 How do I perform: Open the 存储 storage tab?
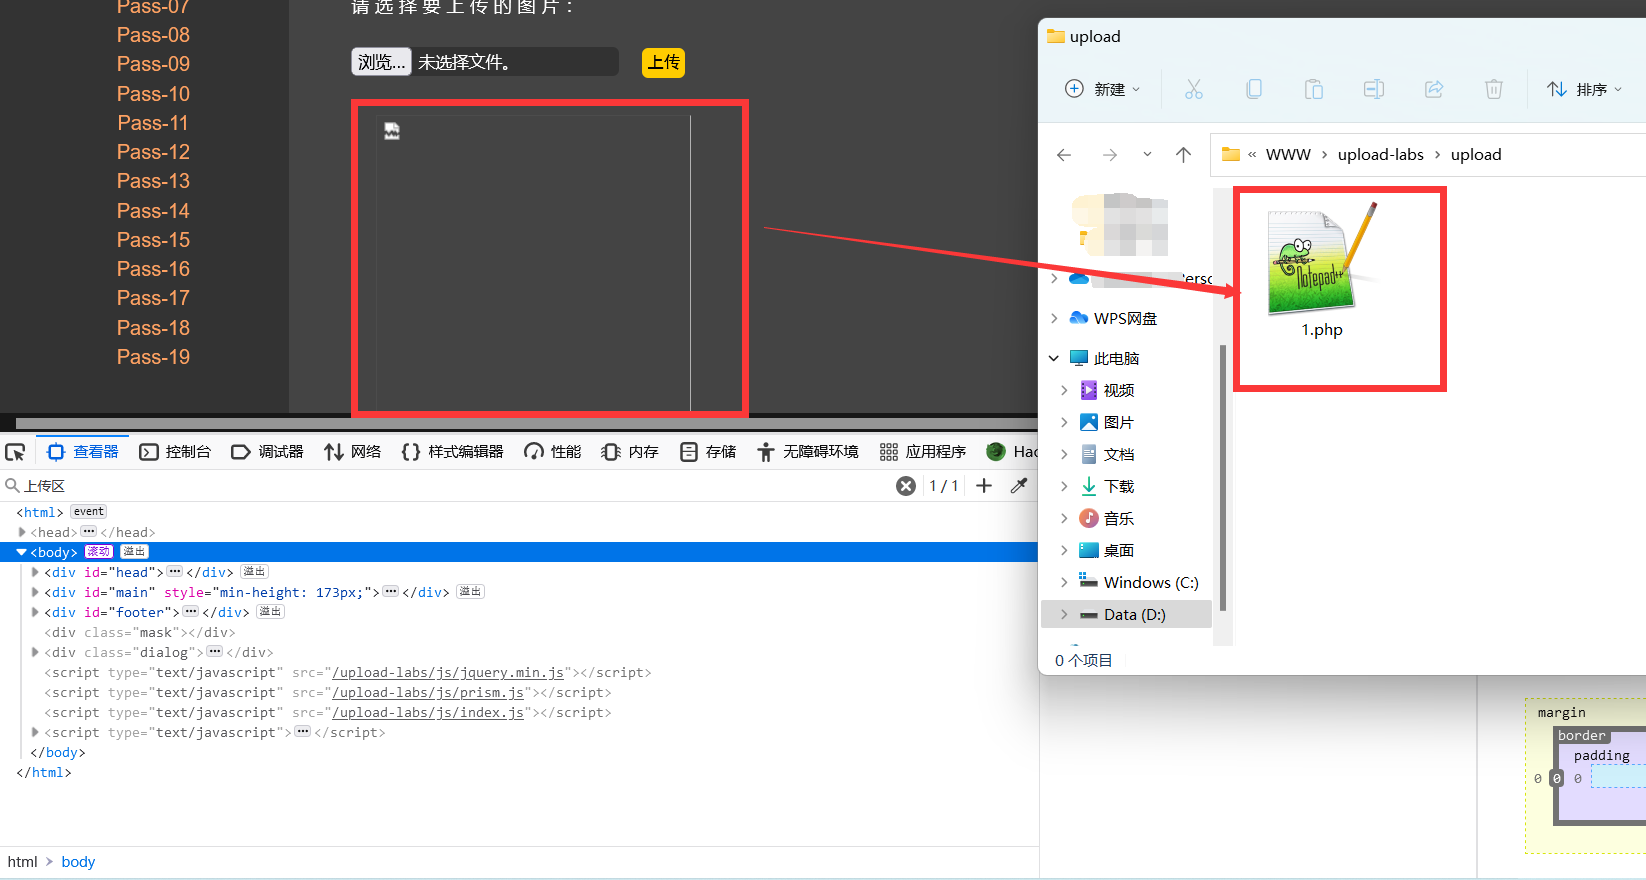click(x=708, y=452)
